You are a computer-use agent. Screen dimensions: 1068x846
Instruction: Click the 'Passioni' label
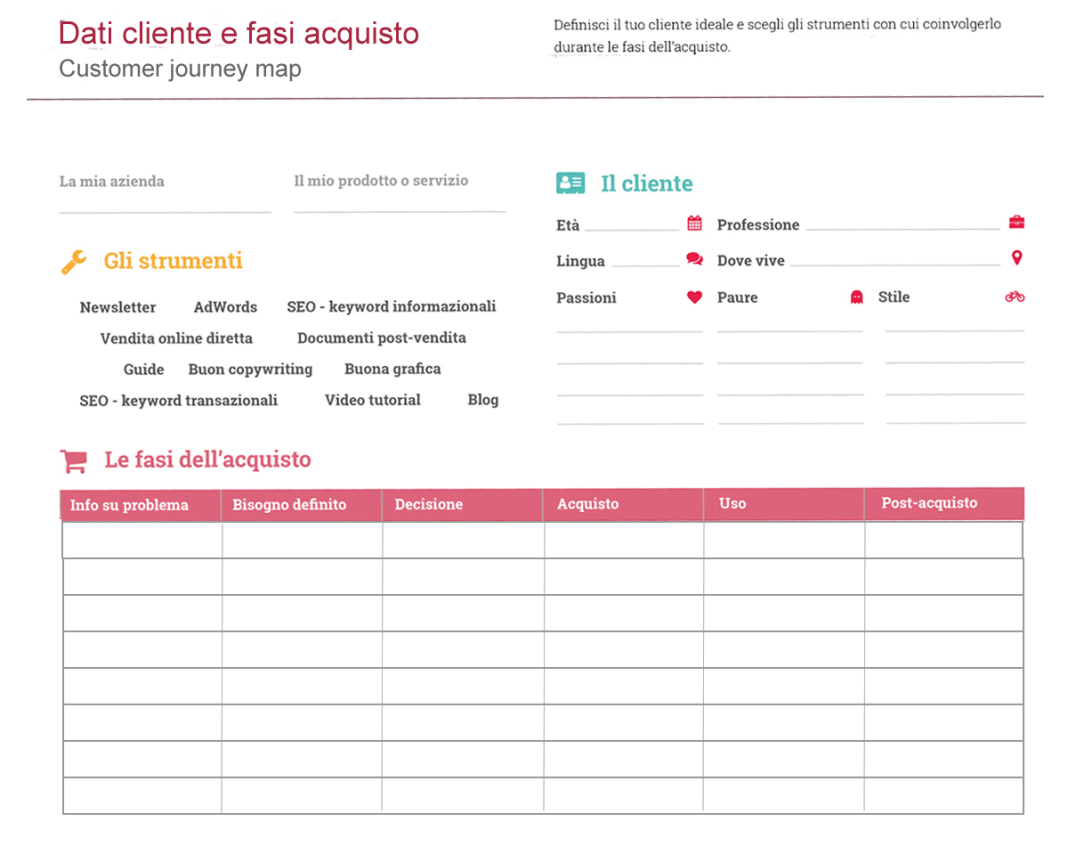point(586,298)
